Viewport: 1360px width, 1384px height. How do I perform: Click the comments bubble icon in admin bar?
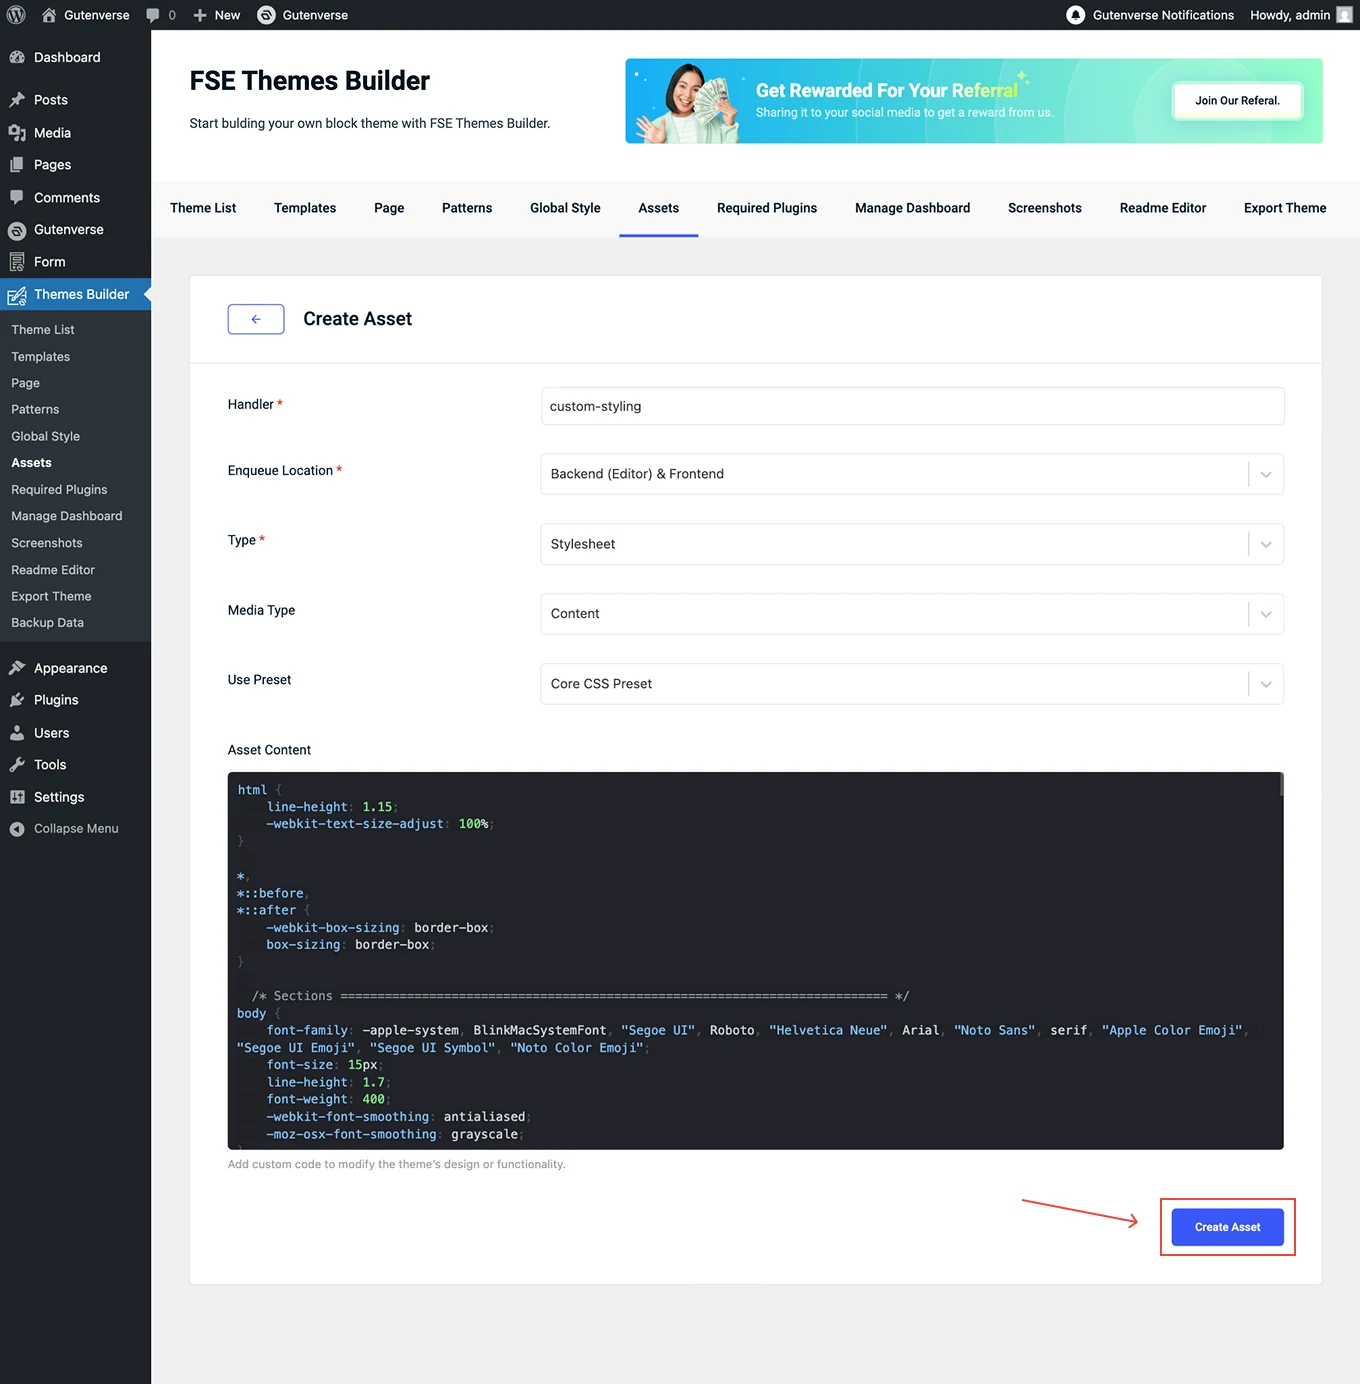[153, 15]
